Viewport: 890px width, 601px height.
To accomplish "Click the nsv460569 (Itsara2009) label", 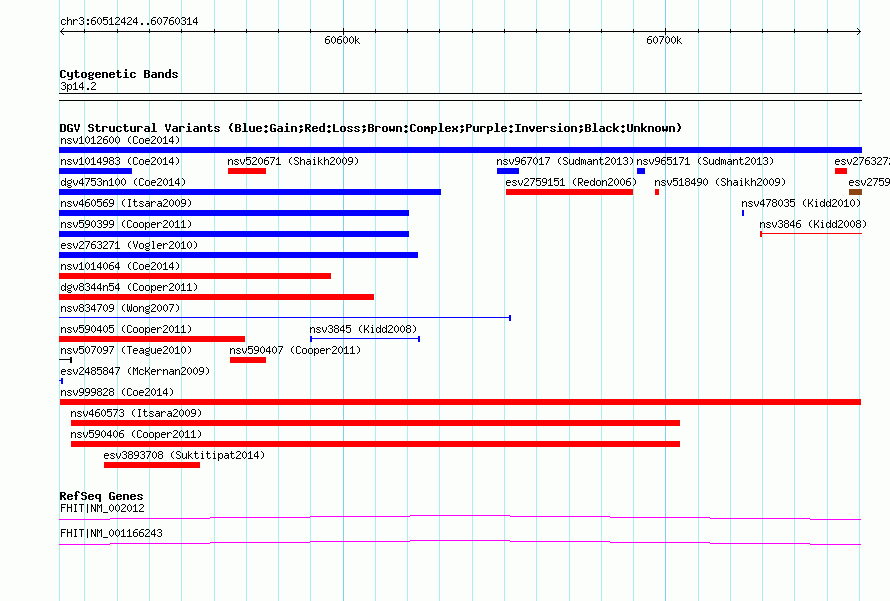I will [126, 203].
